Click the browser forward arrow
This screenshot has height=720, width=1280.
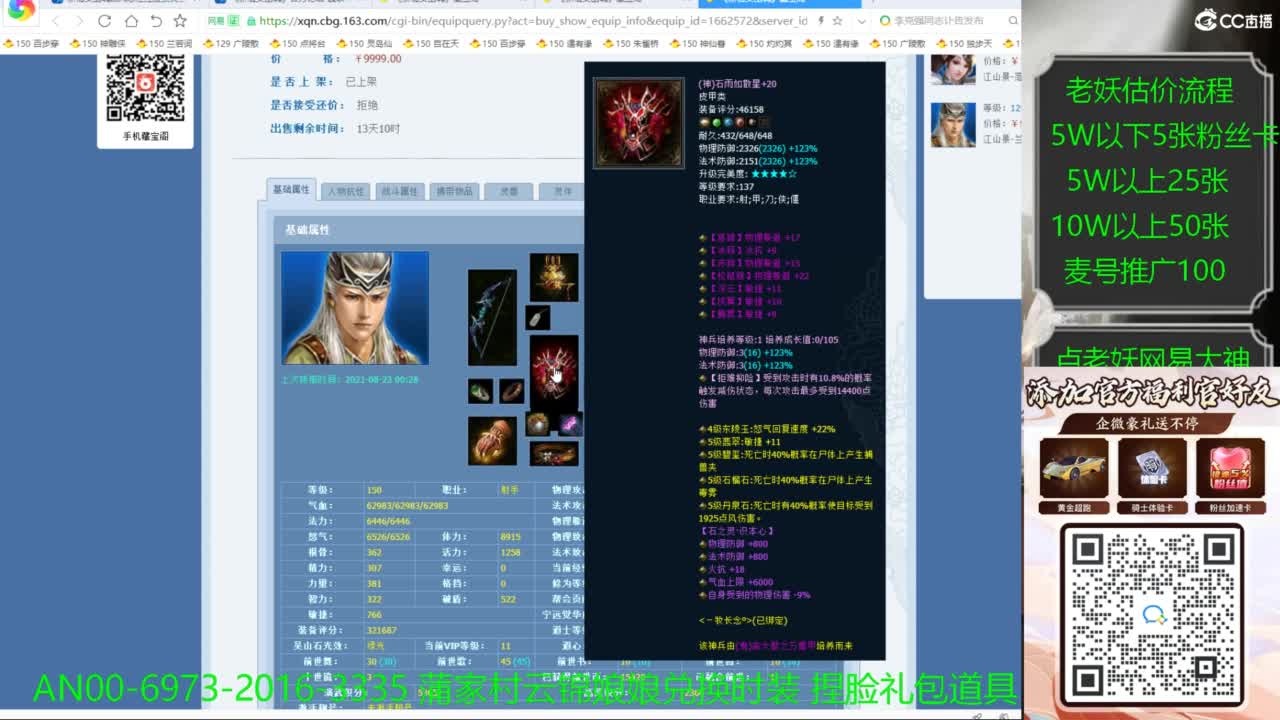pyautogui.click(x=79, y=21)
